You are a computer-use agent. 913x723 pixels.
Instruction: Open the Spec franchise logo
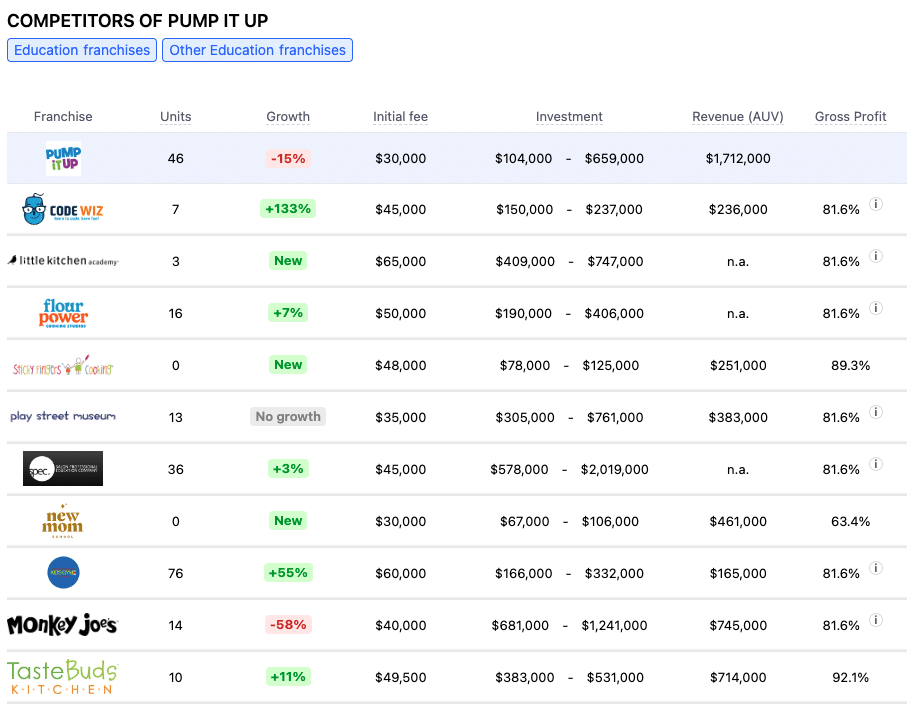(x=63, y=469)
